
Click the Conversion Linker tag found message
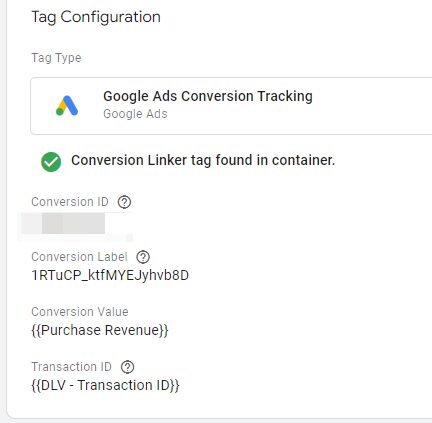[203, 160]
